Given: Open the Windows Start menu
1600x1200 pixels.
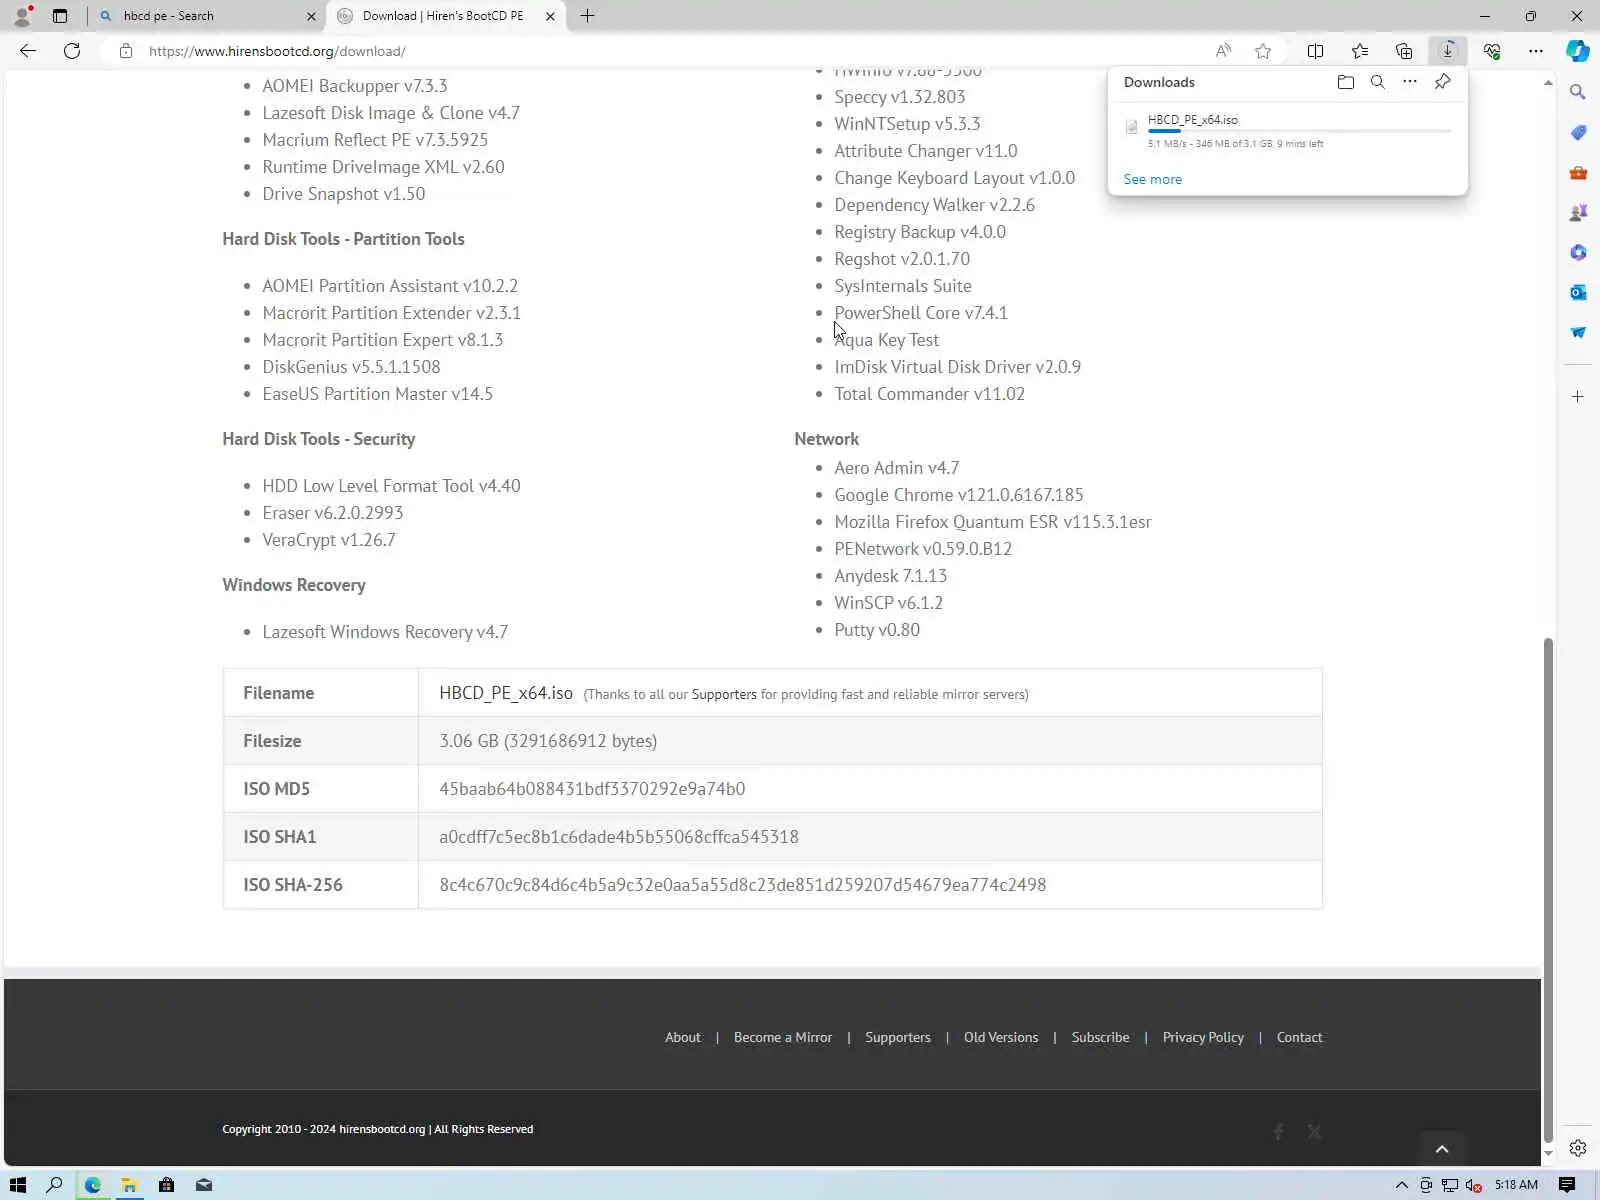Looking at the screenshot, I should pyautogui.click(x=18, y=1185).
